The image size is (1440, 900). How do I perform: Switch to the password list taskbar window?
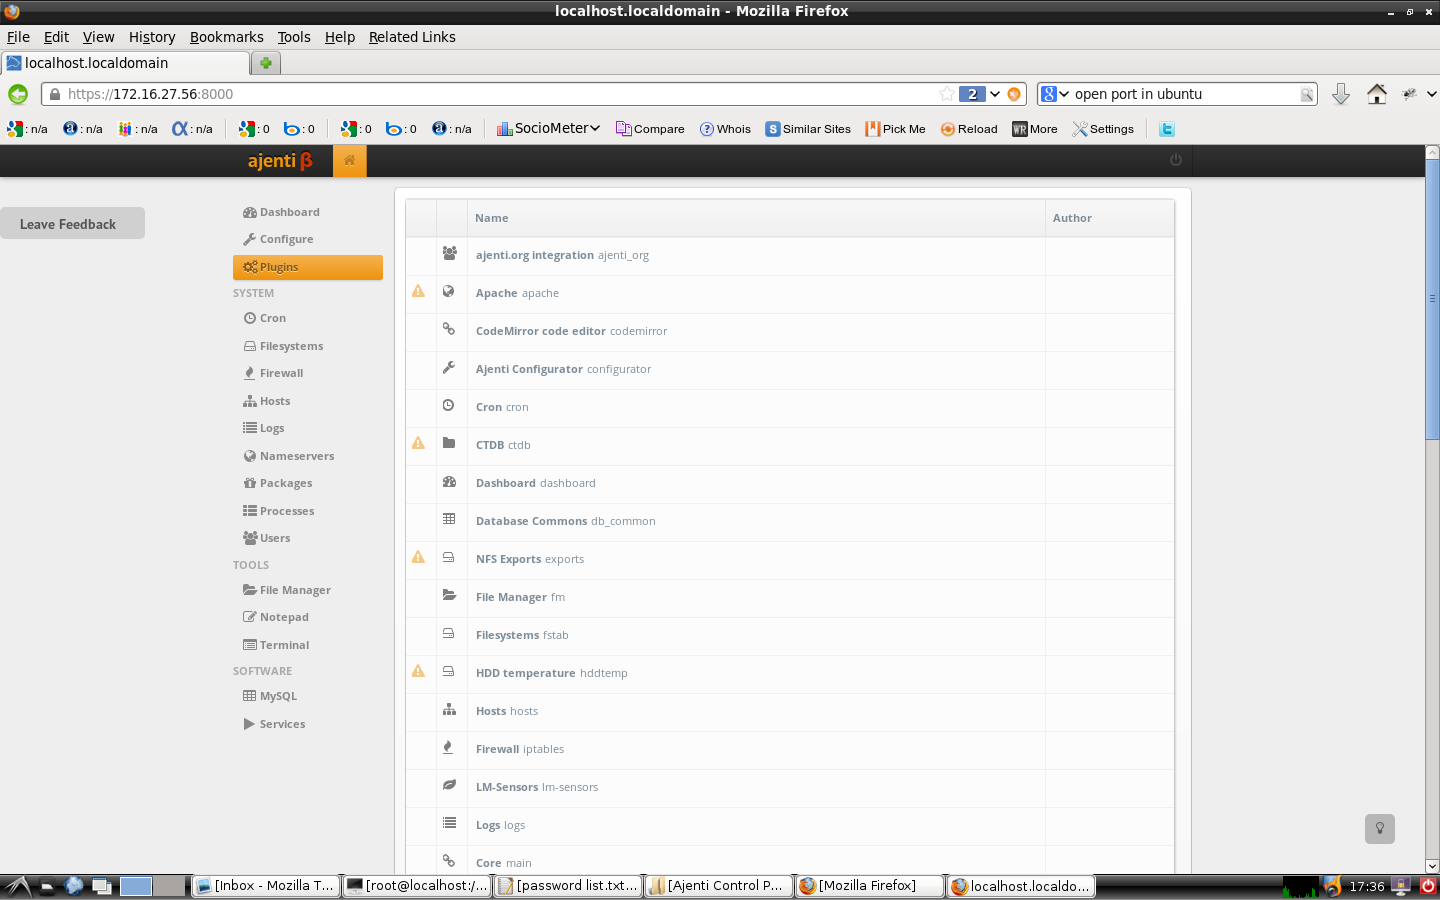tap(567, 886)
